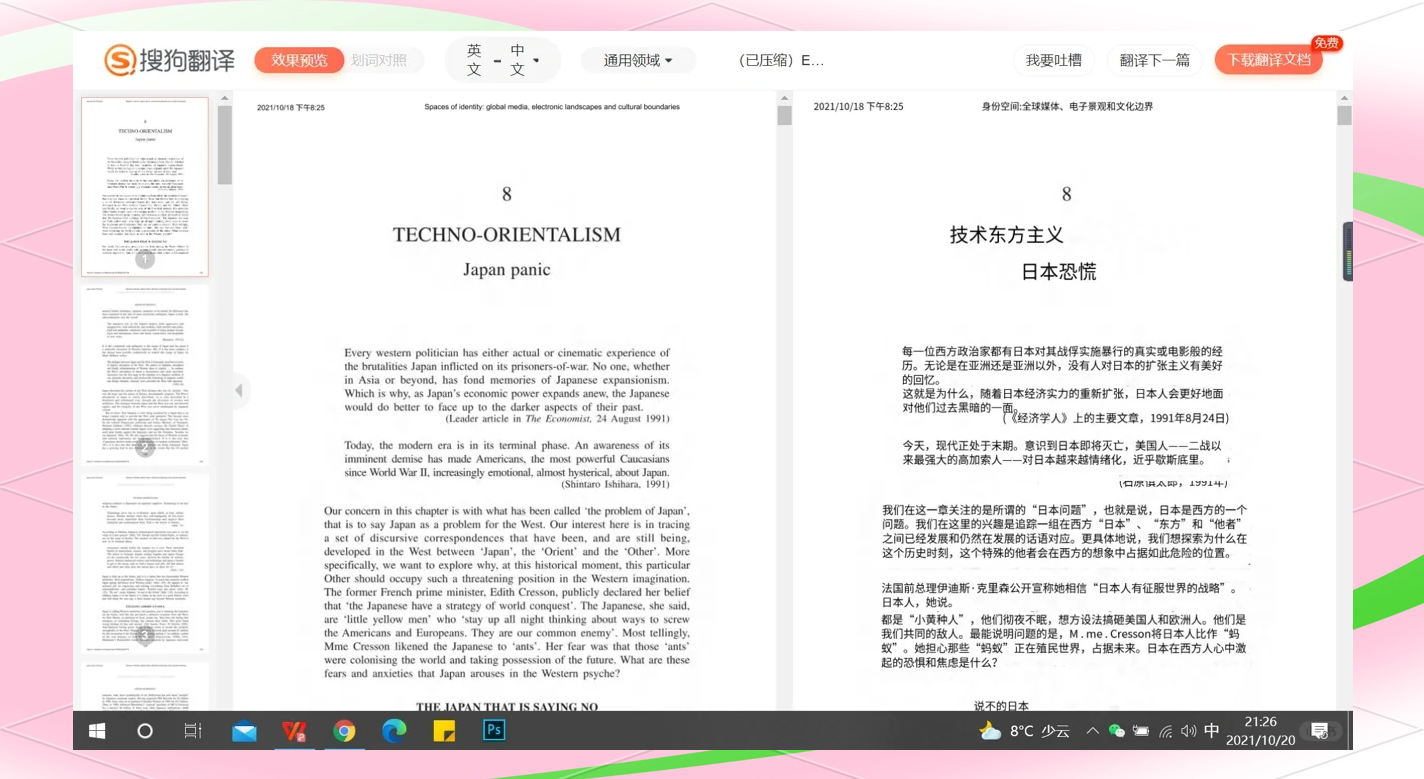
Task: Collapse the thumbnail sidebar with arrow
Action: click(239, 390)
